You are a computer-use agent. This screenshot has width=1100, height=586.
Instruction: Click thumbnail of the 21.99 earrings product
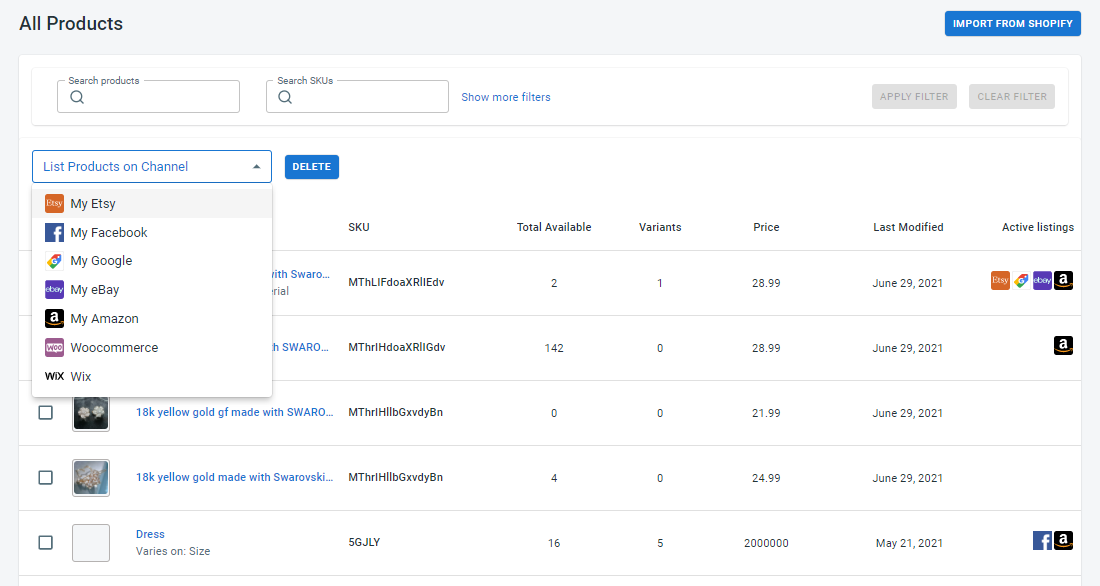91,413
